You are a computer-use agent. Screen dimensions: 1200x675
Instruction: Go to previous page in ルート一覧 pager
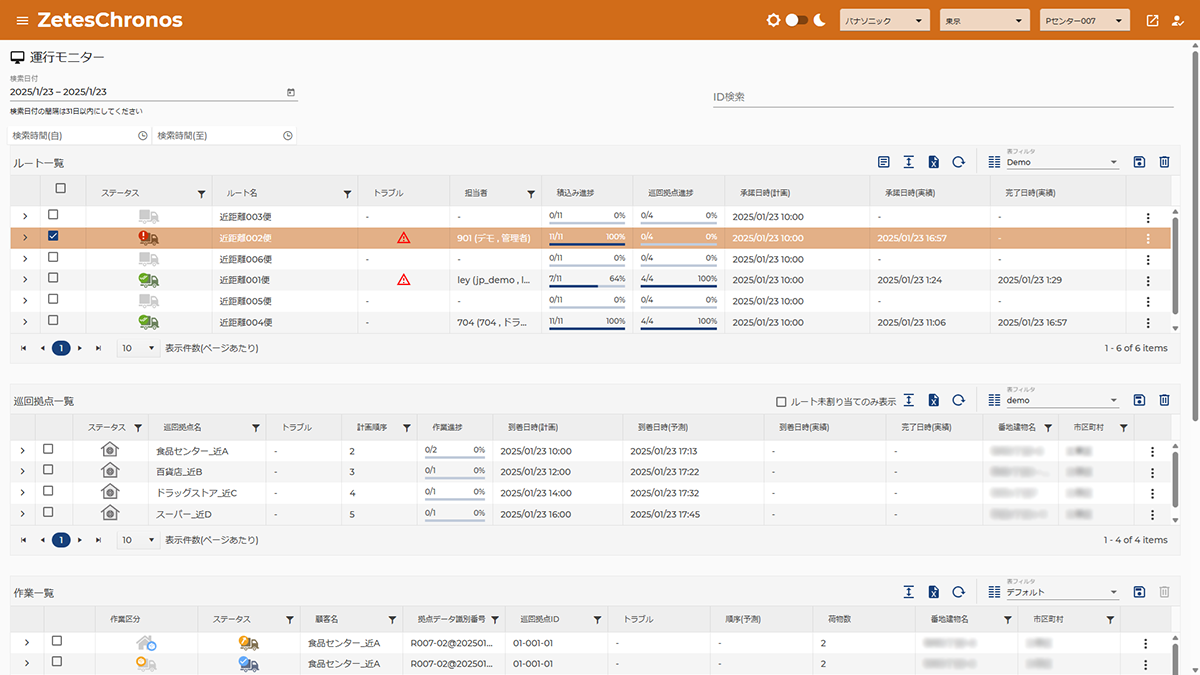click(x=43, y=348)
